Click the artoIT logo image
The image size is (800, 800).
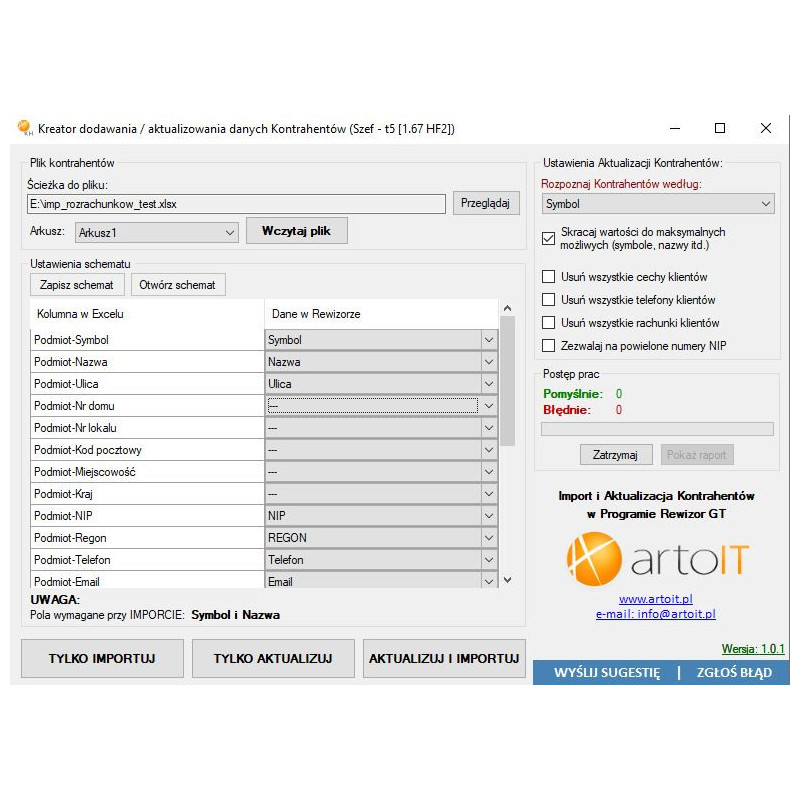click(657, 559)
